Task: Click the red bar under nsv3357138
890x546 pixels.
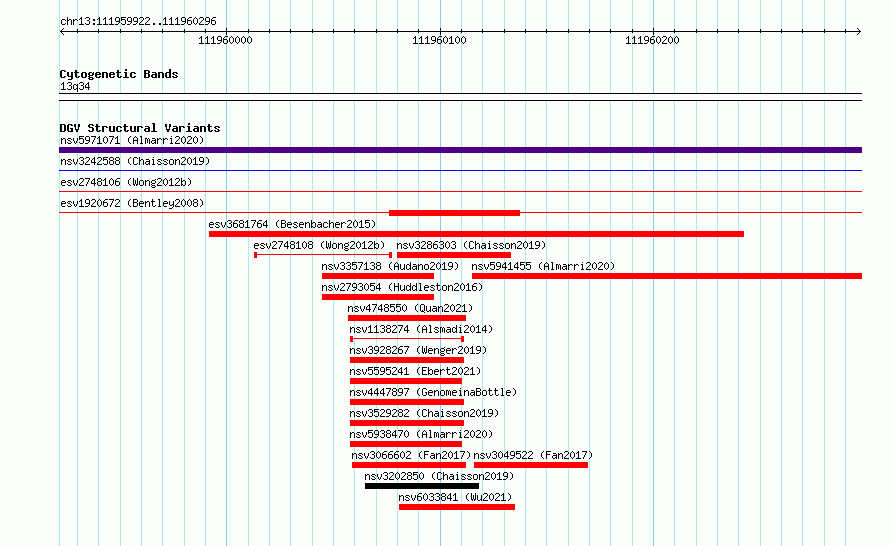Action: point(377,276)
